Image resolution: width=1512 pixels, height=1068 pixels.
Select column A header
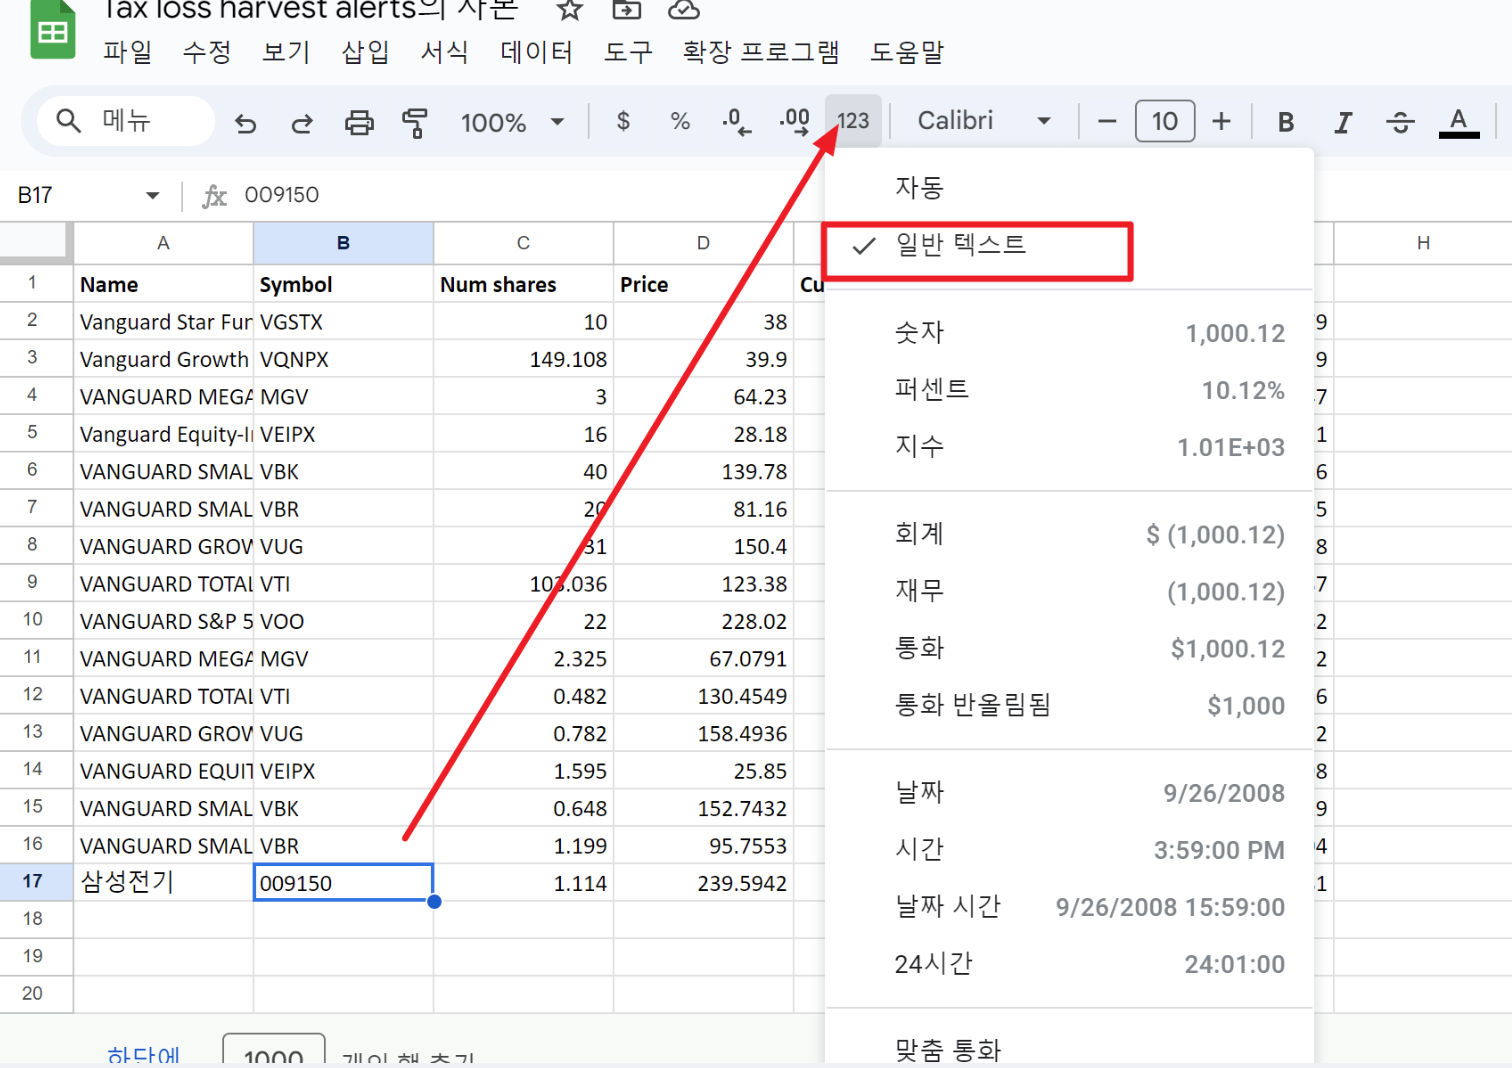(163, 243)
